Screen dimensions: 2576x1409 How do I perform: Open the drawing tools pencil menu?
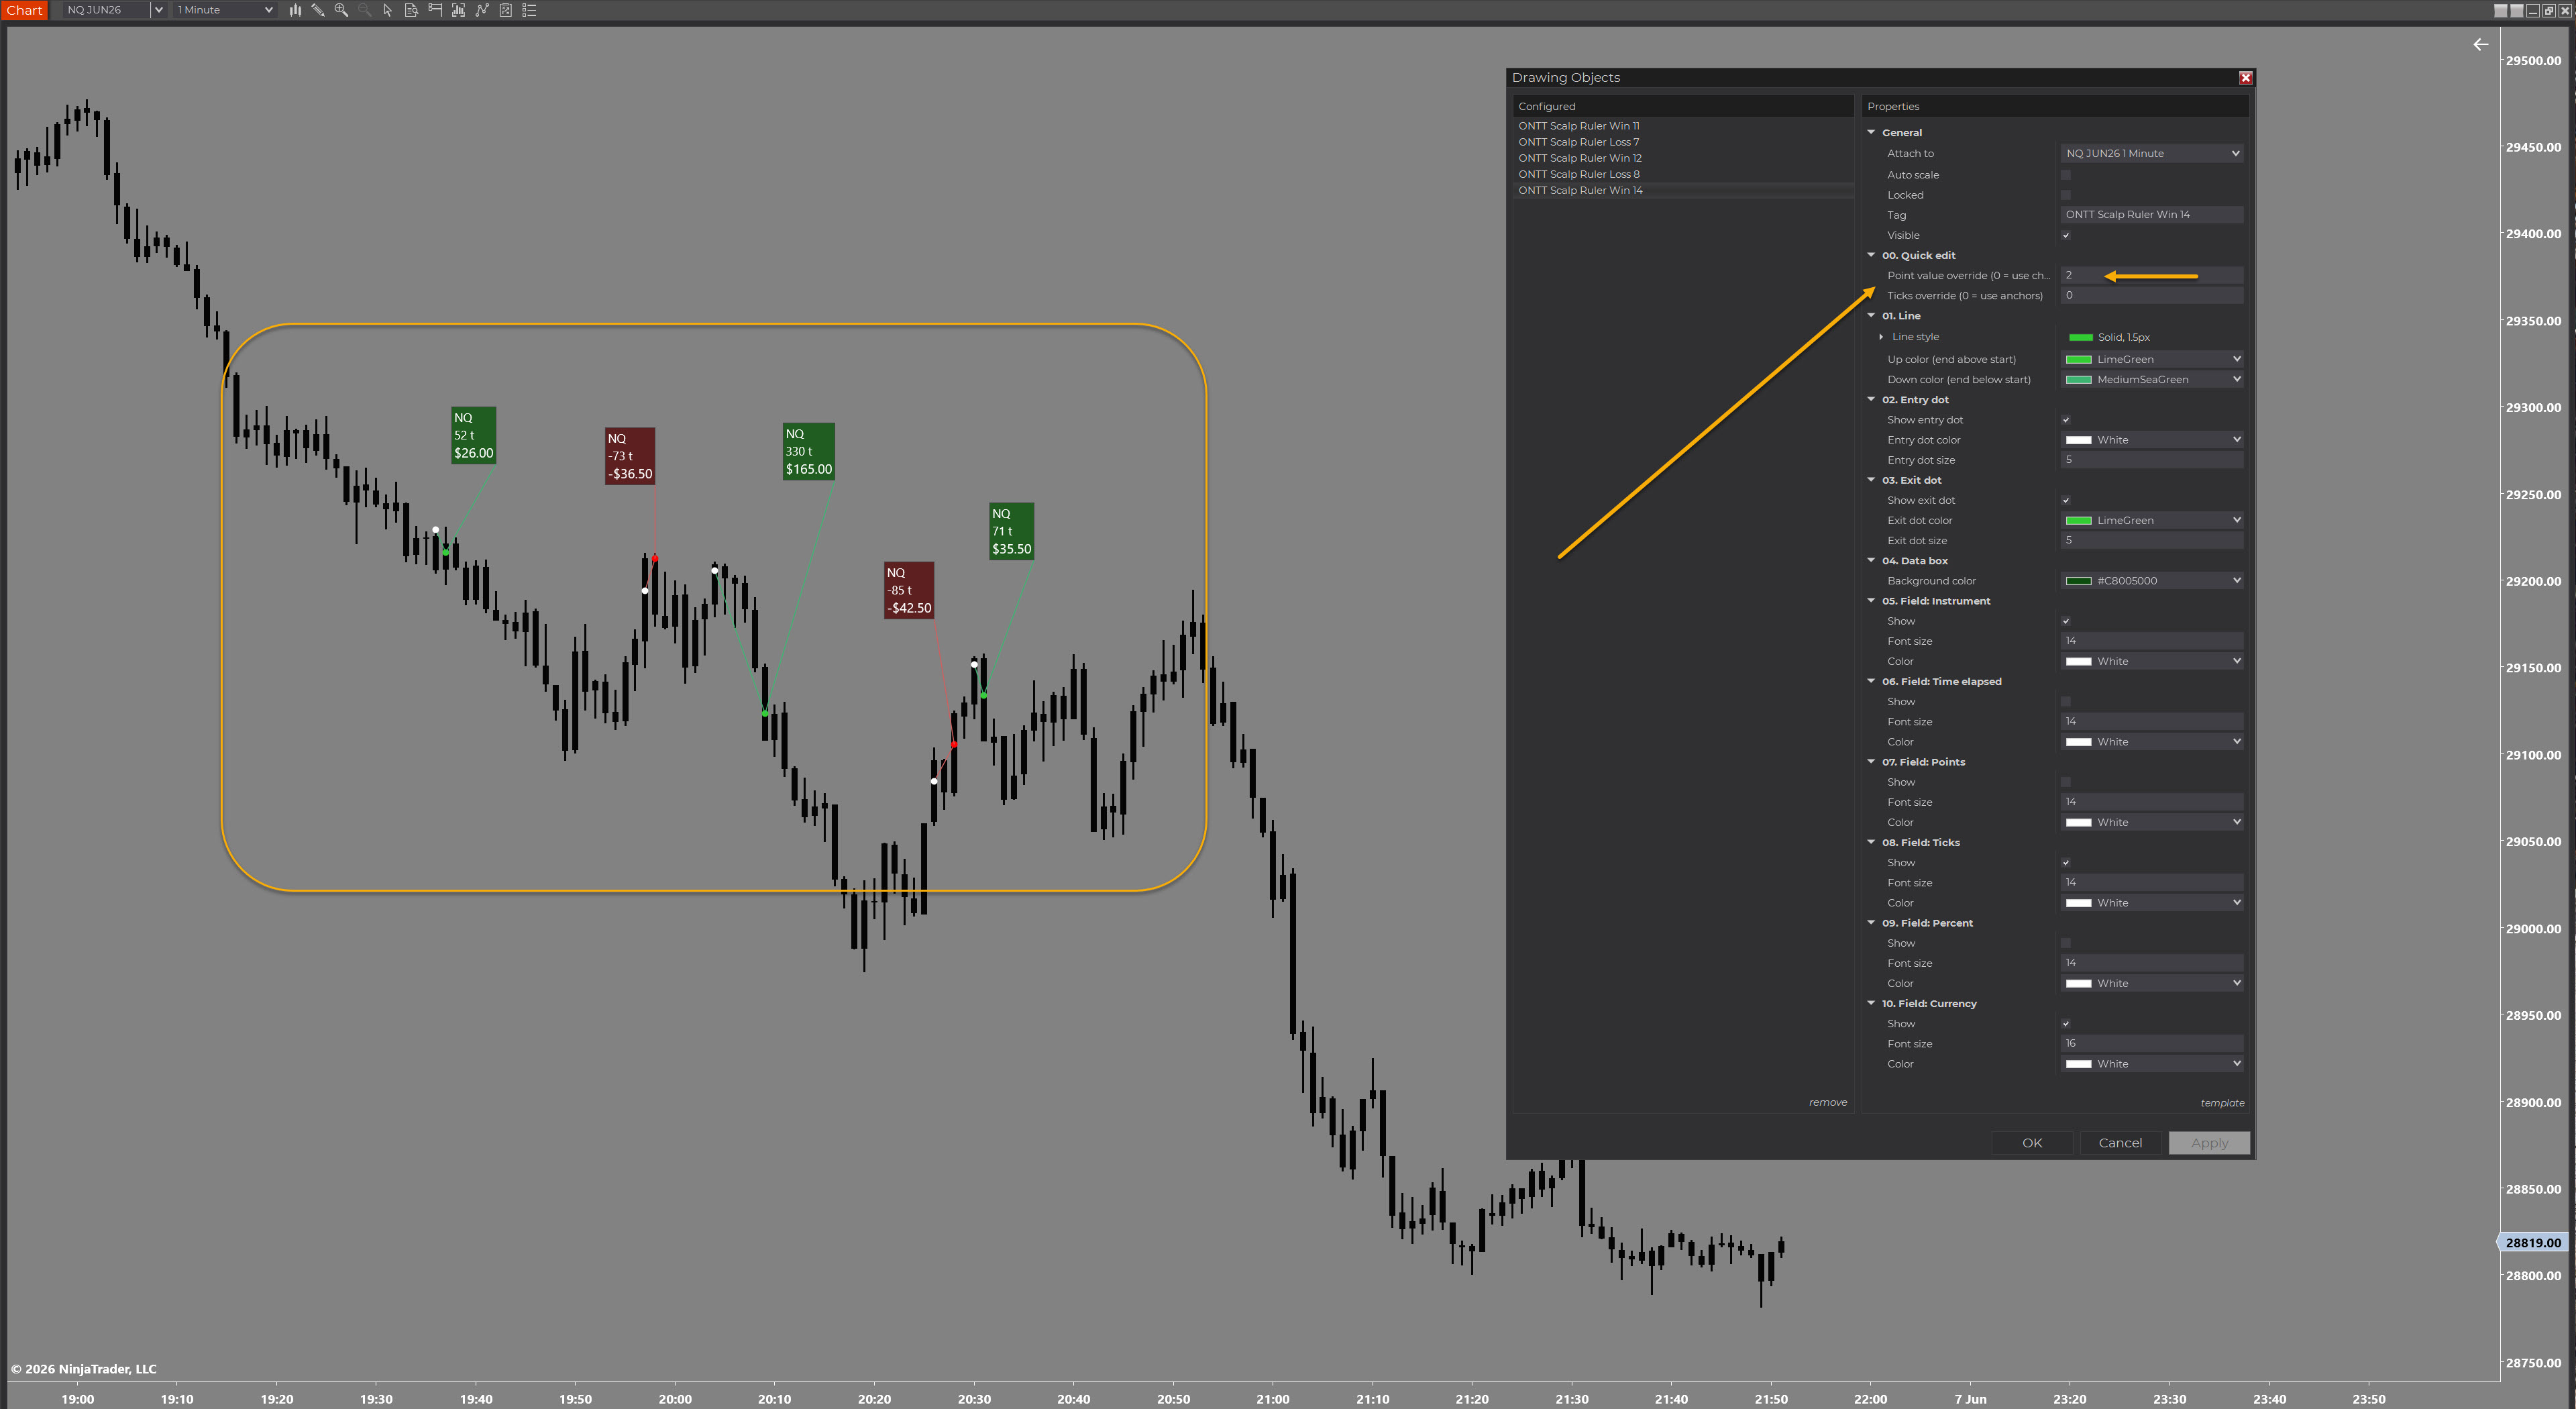click(318, 10)
